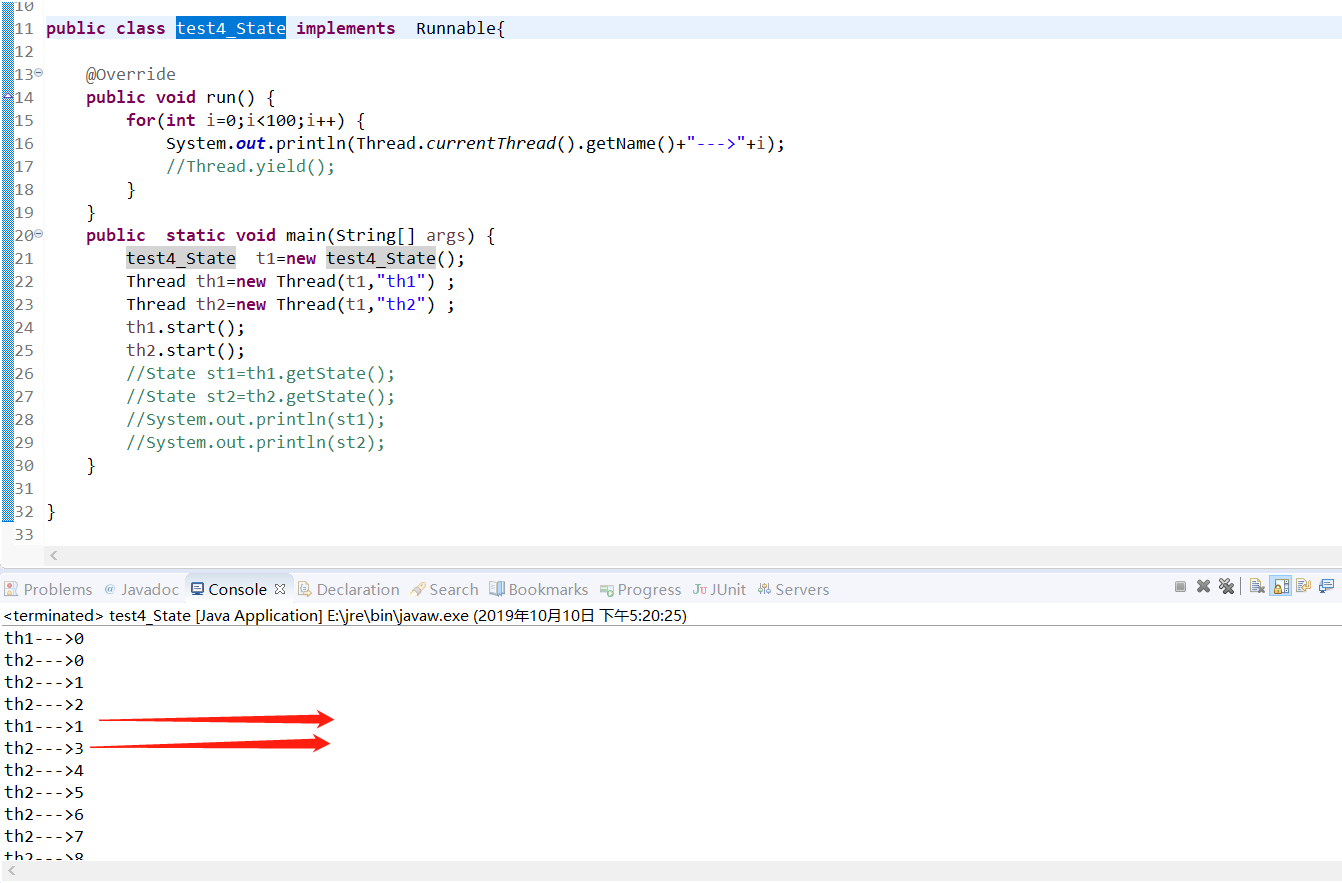
Task: Open the Search tab
Action: pyautogui.click(x=454, y=589)
